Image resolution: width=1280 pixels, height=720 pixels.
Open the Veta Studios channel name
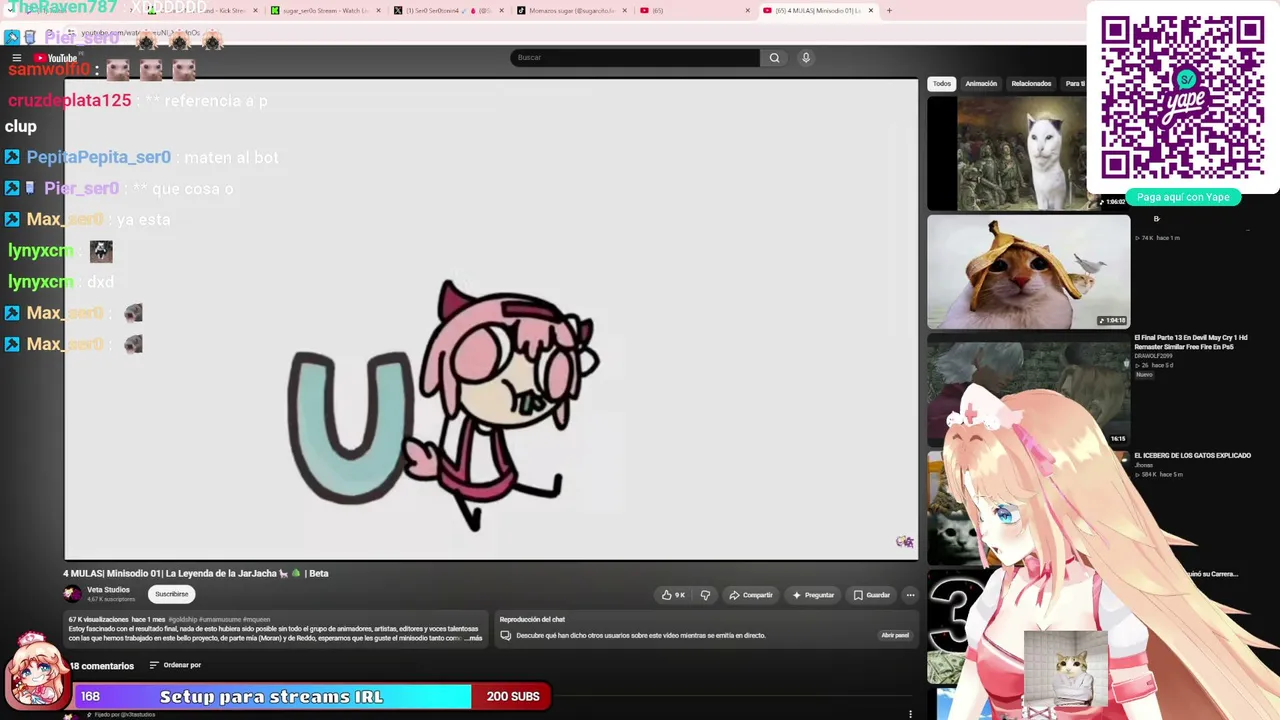[x=108, y=590]
